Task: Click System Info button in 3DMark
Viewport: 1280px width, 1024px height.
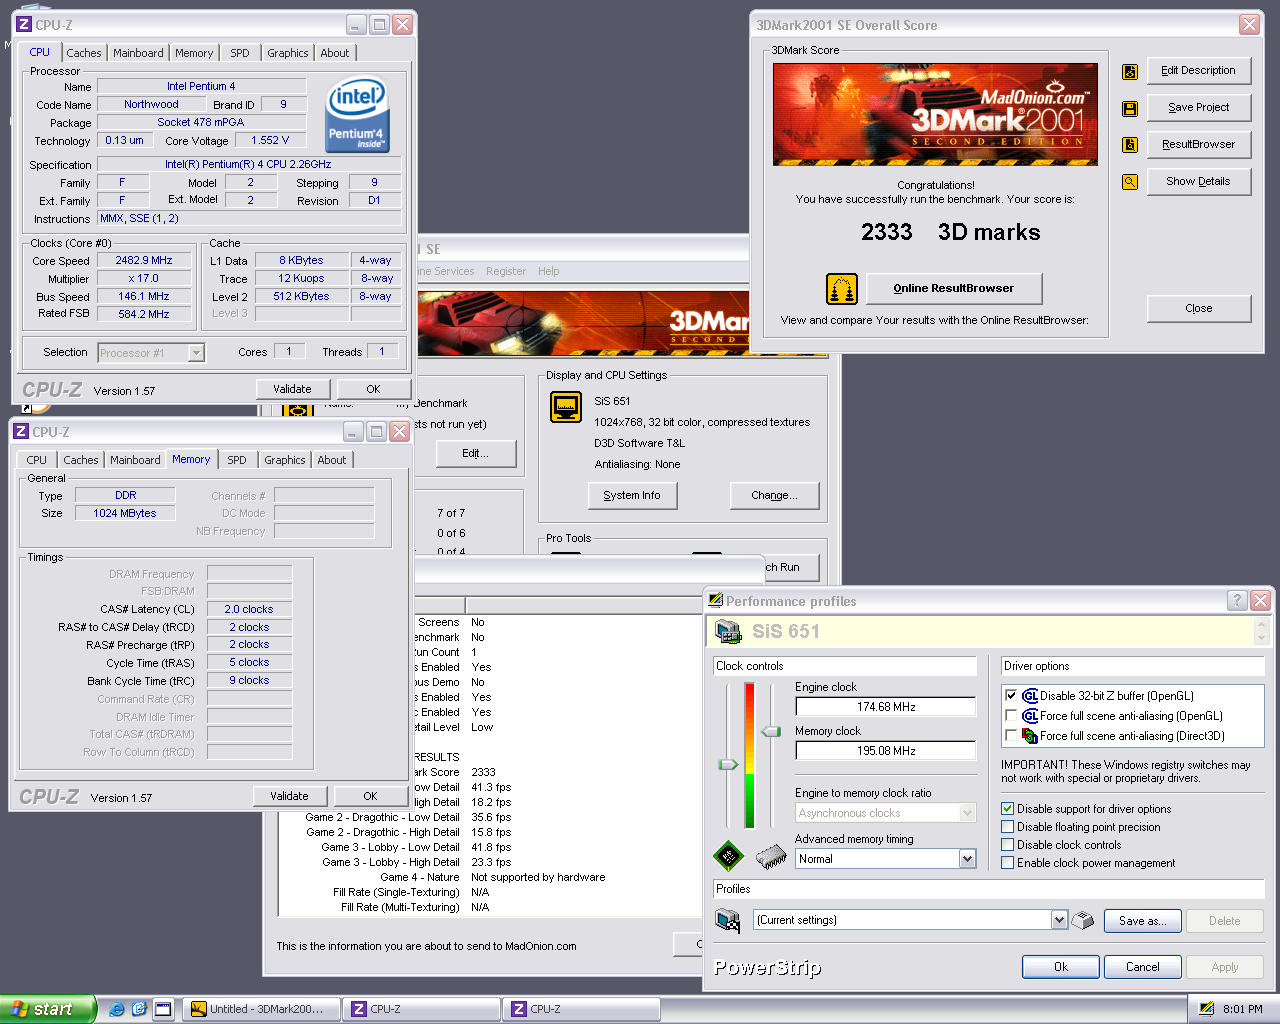Action: [x=632, y=496]
